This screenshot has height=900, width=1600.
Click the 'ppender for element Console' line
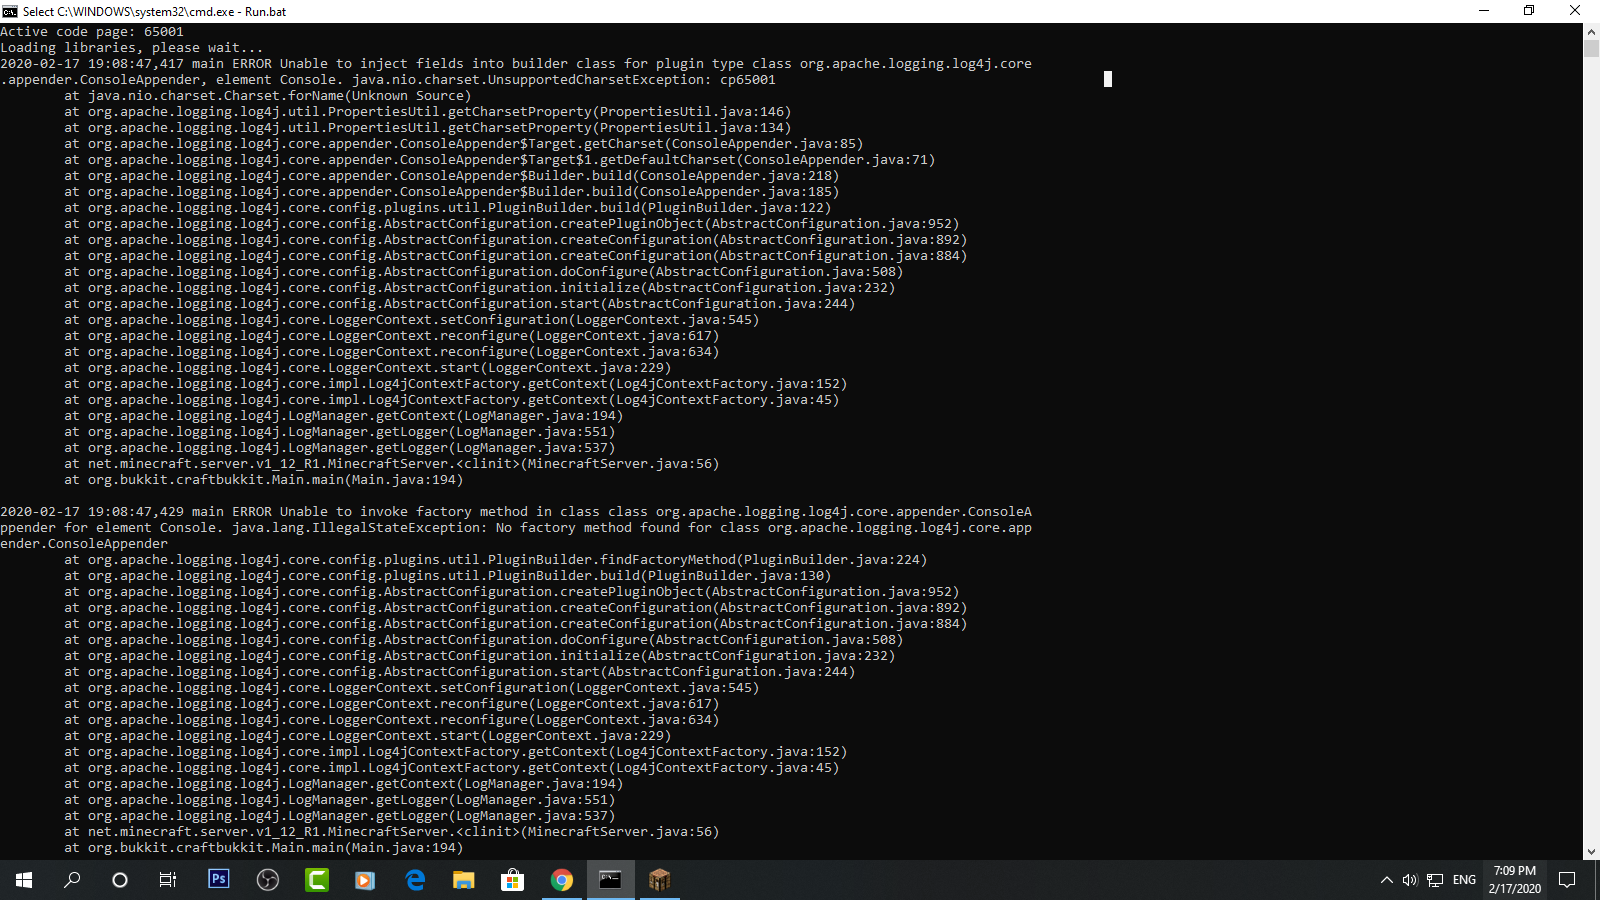click(516, 528)
